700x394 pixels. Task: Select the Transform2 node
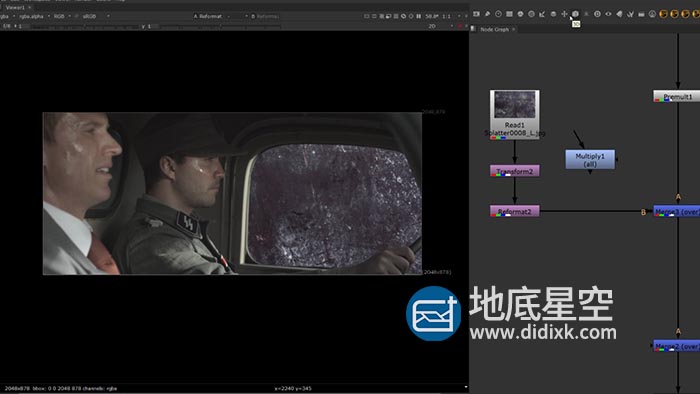pyautogui.click(x=514, y=171)
